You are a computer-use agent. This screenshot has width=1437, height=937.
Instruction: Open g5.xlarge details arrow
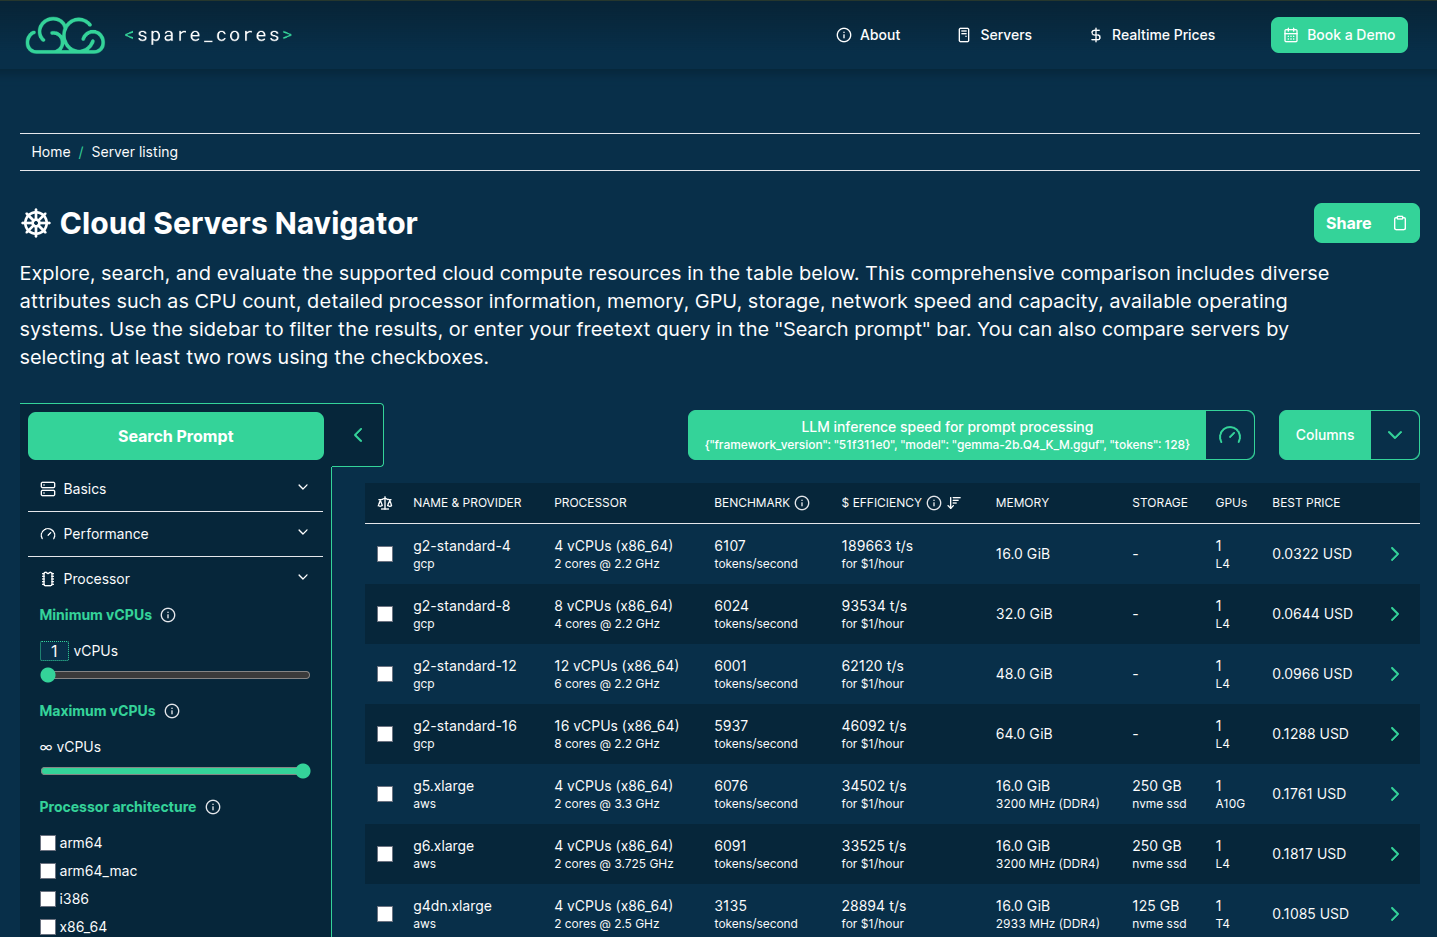pos(1395,794)
